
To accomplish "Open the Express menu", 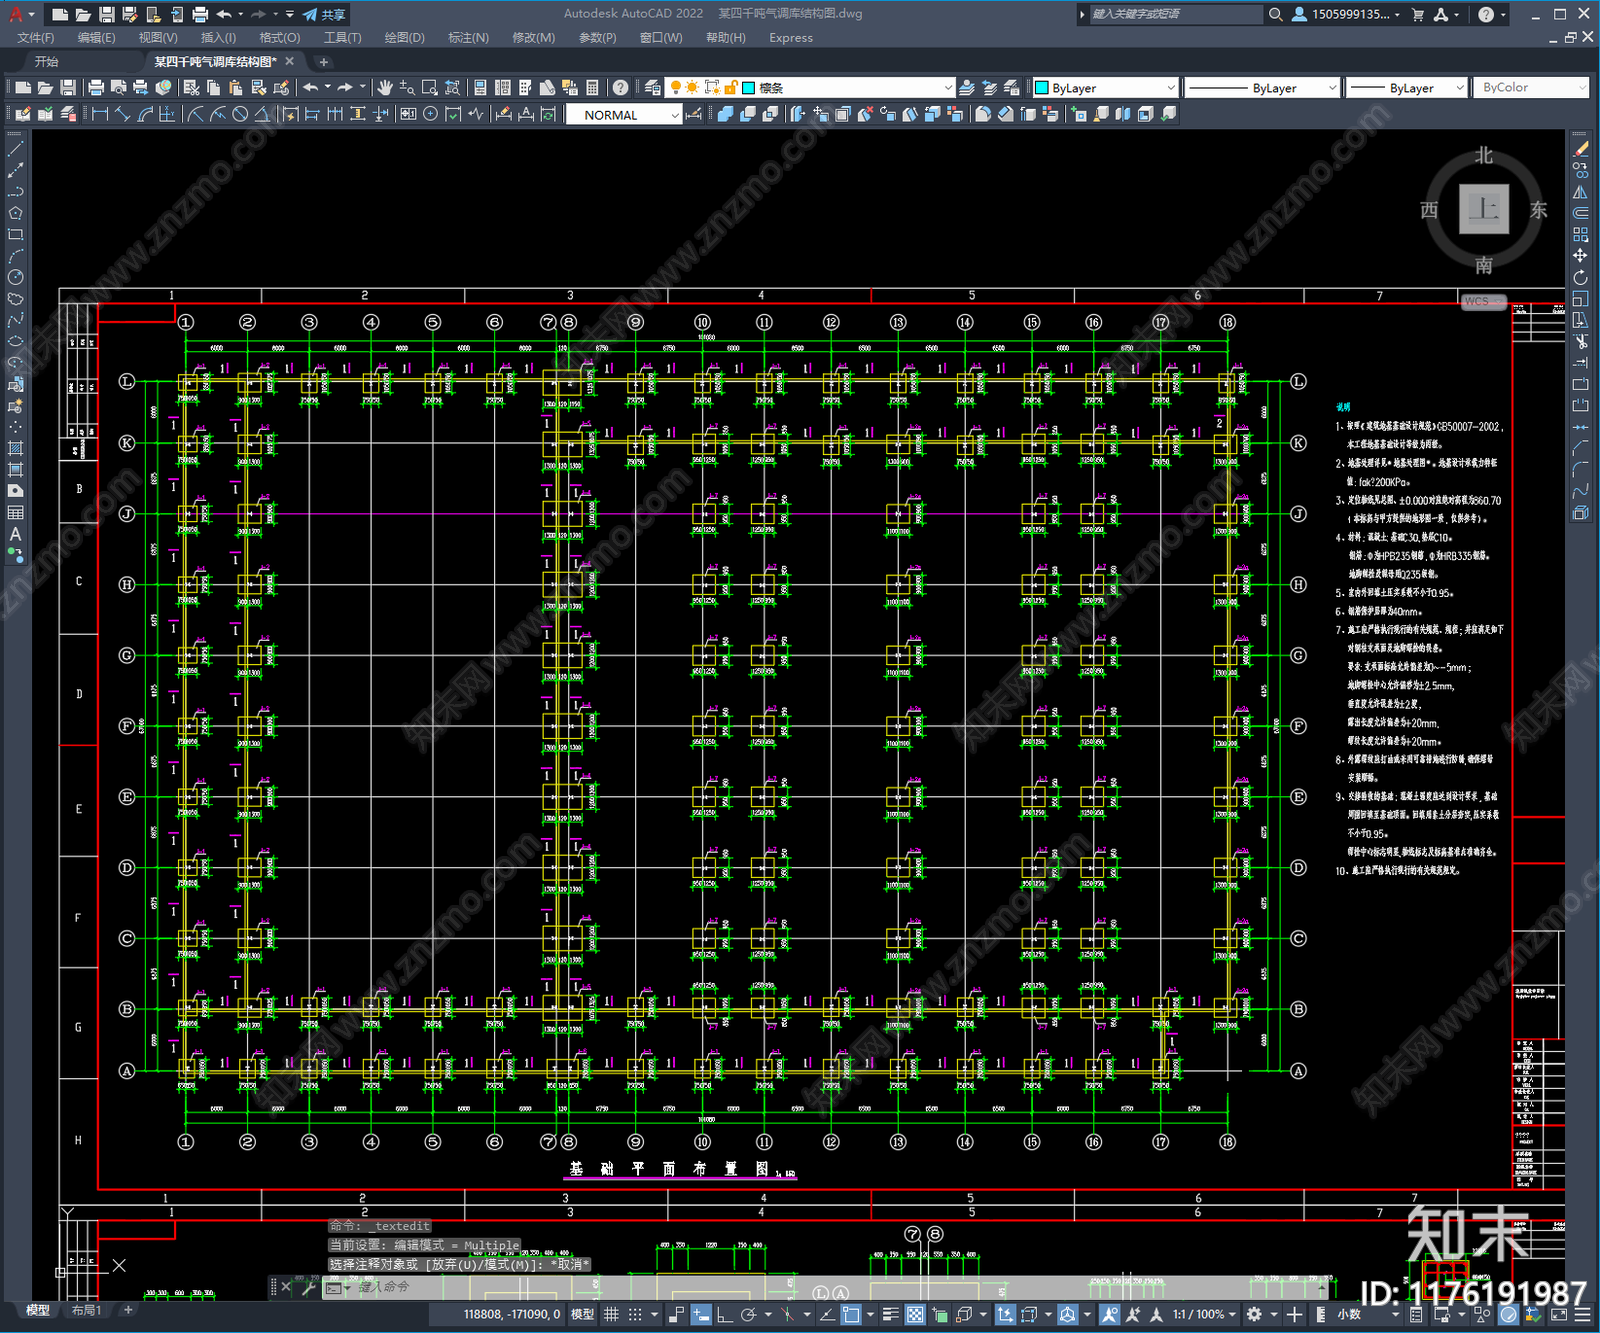I will coord(791,38).
